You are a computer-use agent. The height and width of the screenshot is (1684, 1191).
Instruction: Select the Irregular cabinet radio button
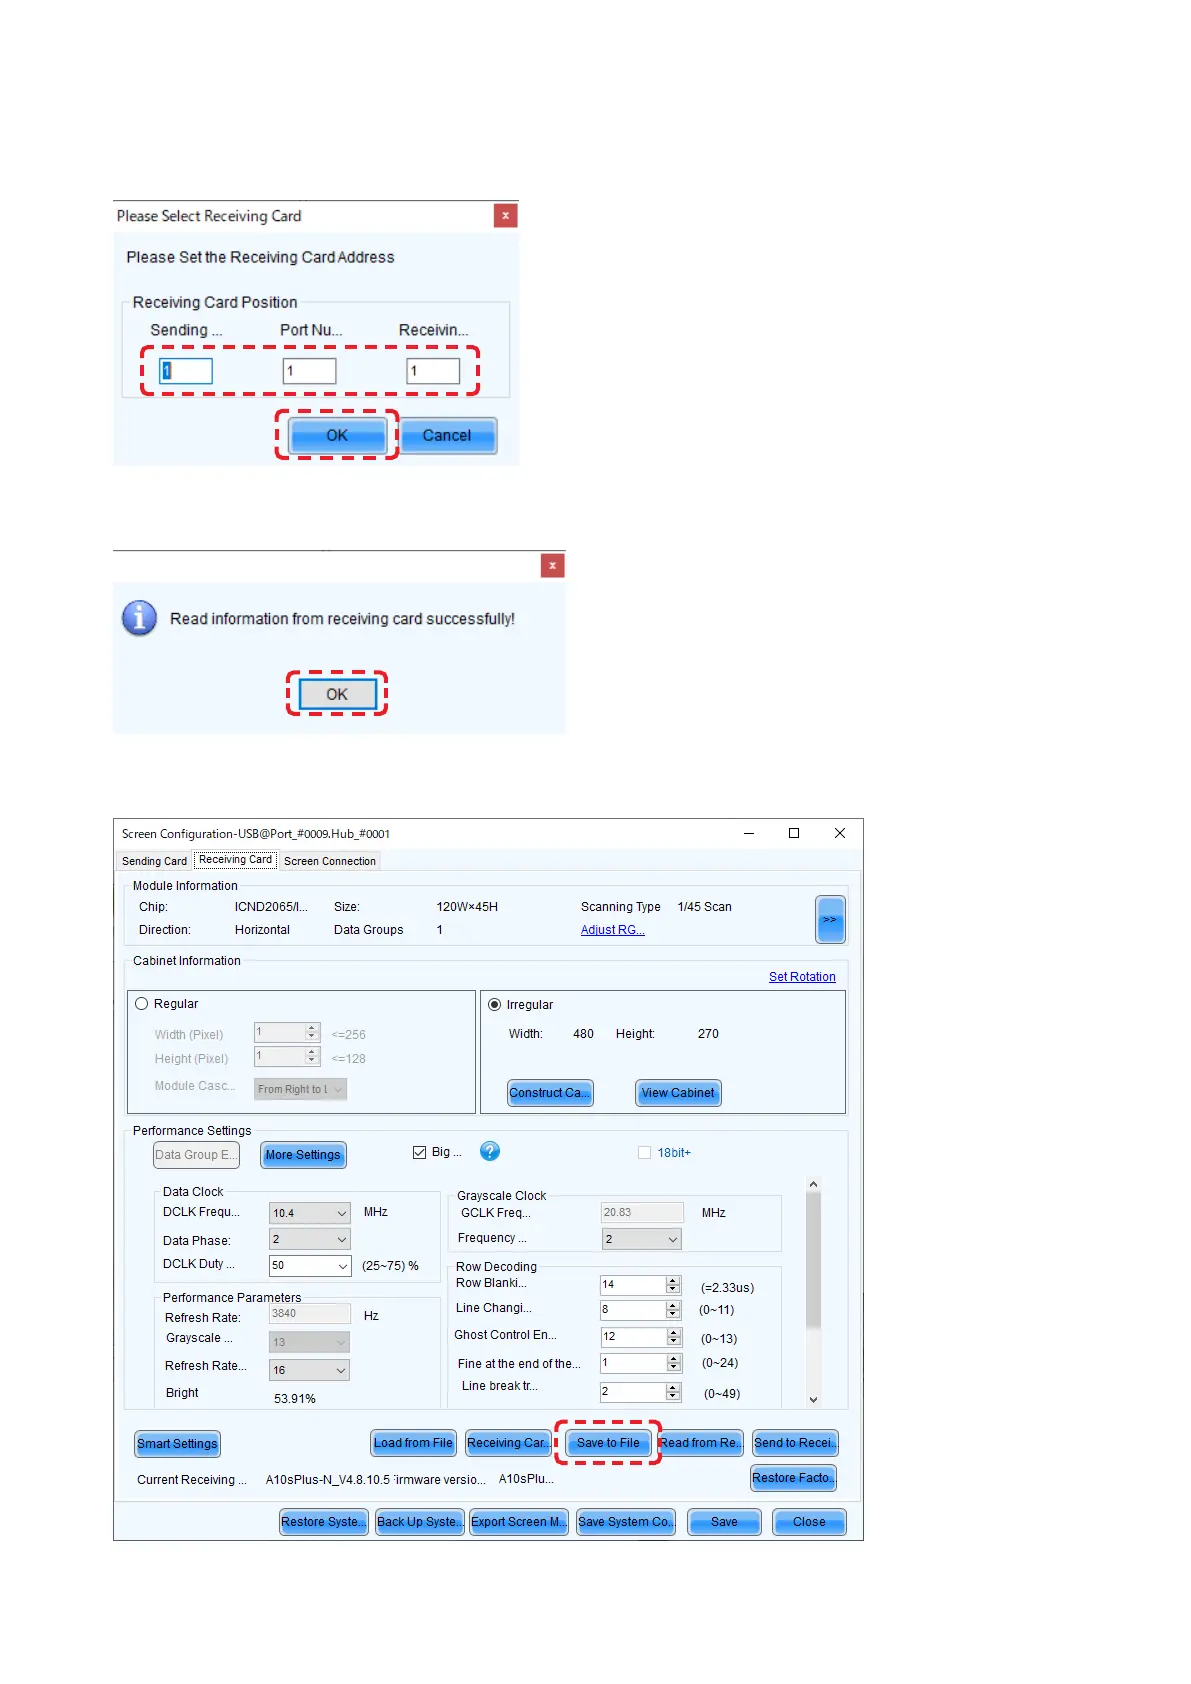click(x=495, y=1005)
